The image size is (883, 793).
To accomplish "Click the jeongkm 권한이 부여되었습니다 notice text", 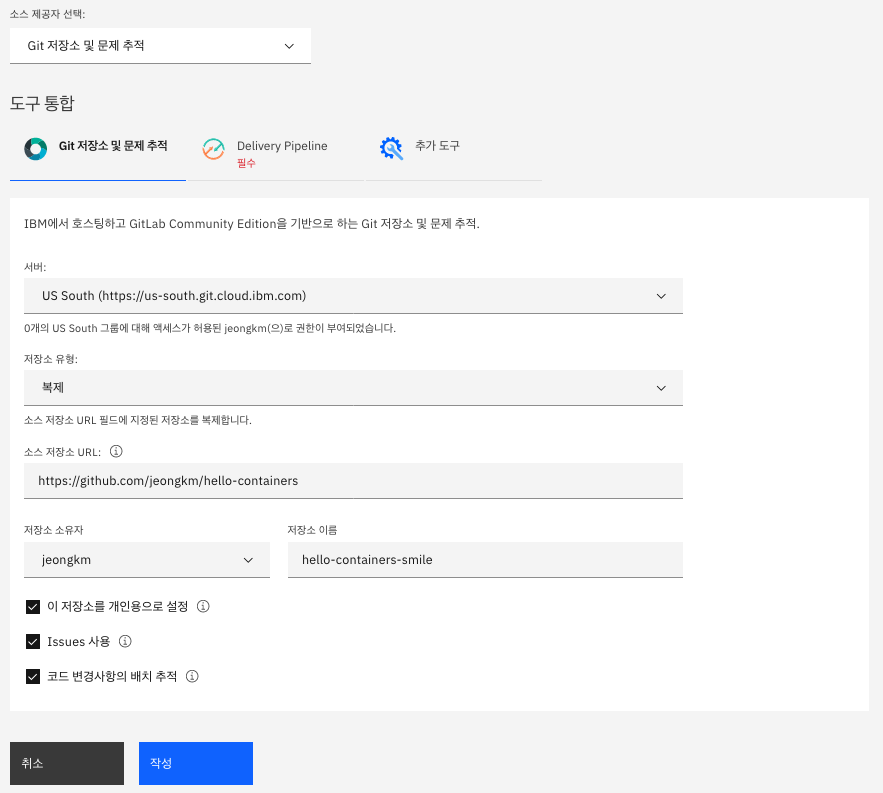I will tap(210, 328).
